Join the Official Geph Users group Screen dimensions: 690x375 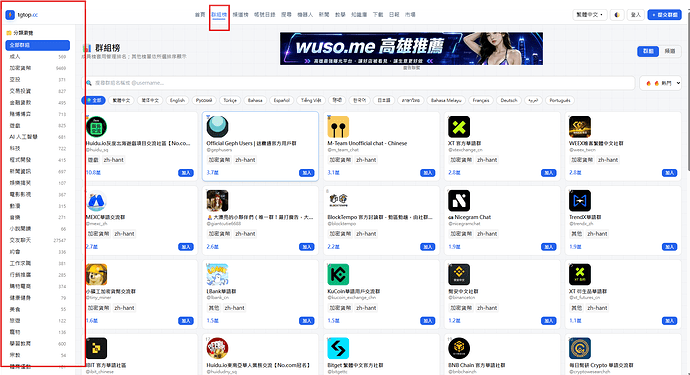pos(307,173)
